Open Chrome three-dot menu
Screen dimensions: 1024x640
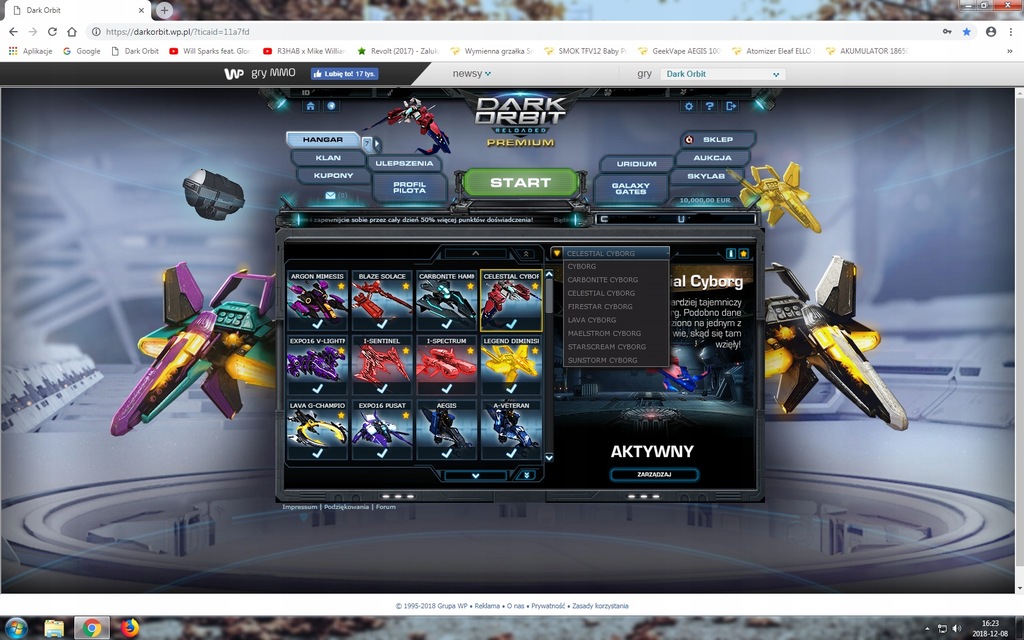[x=1010, y=31]
